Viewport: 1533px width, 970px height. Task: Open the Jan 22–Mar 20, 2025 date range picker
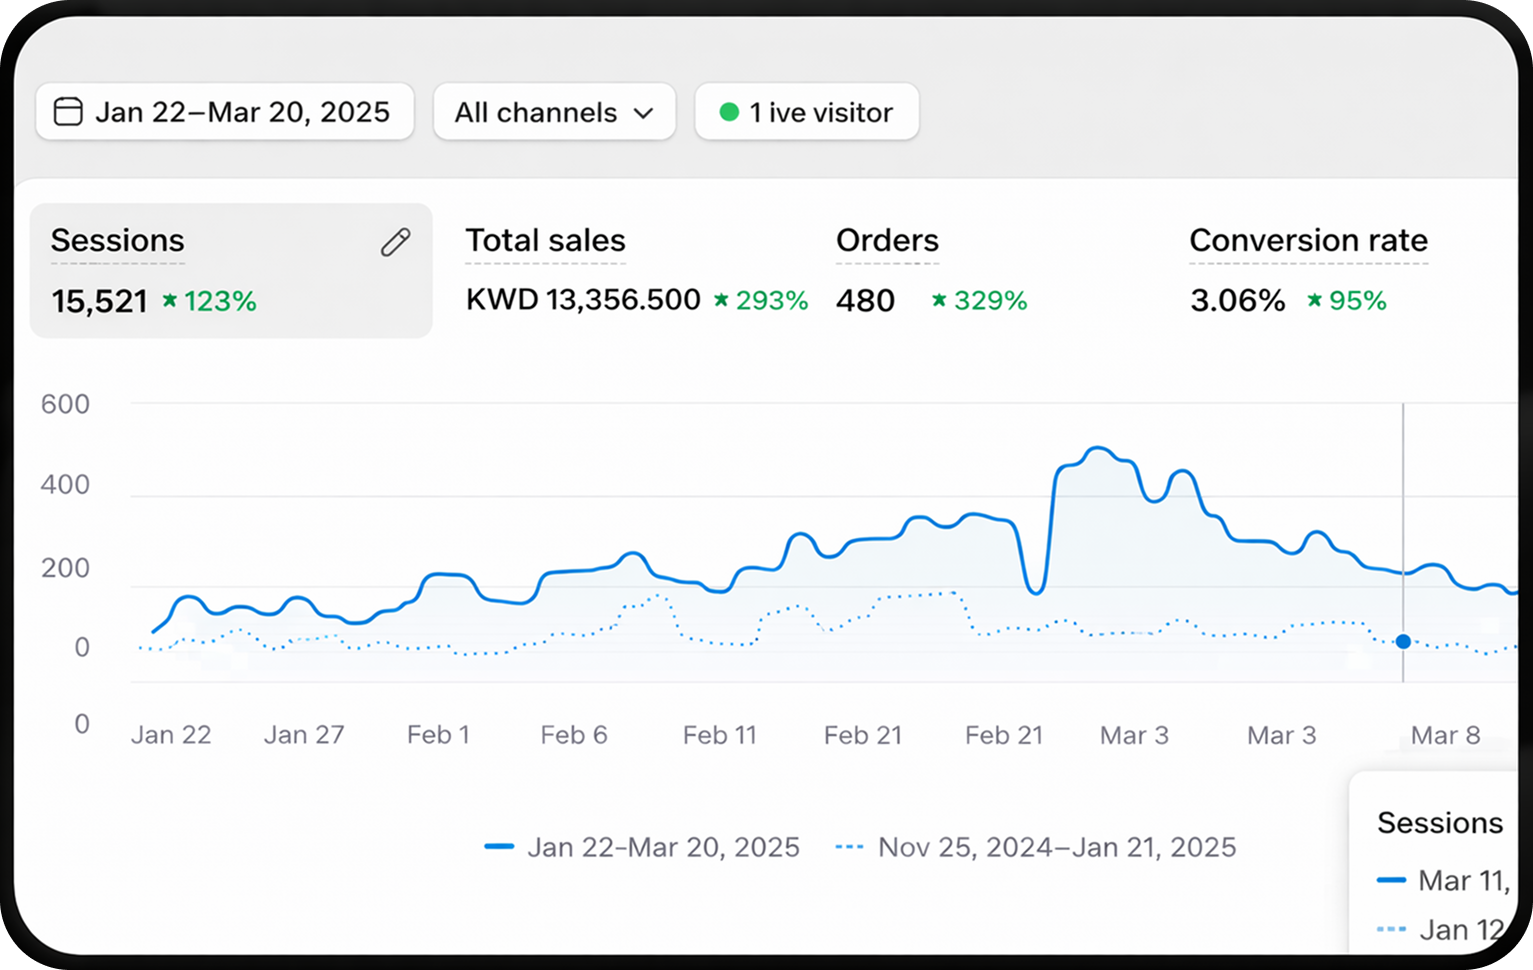point(225,112)
